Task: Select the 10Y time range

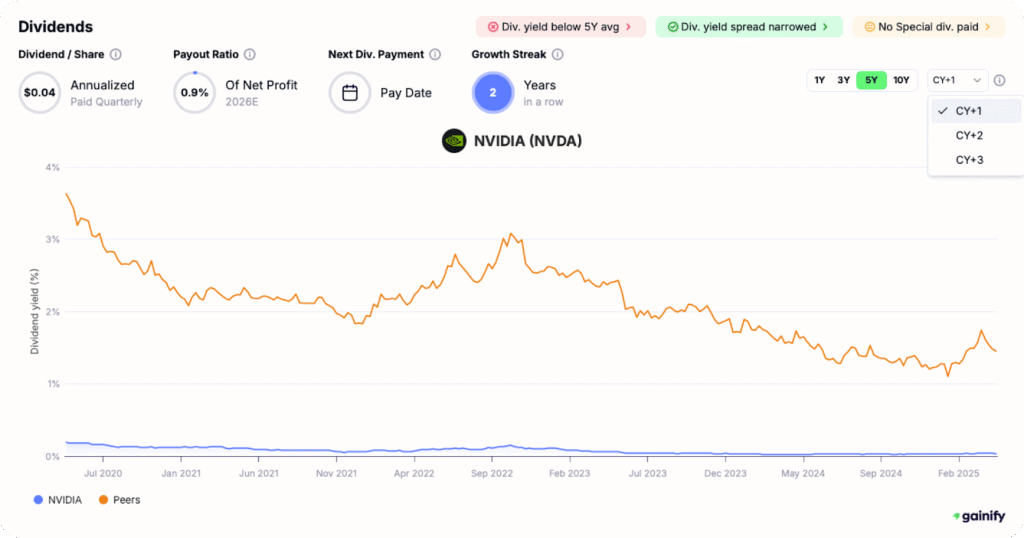Action: tap(901, 80)
